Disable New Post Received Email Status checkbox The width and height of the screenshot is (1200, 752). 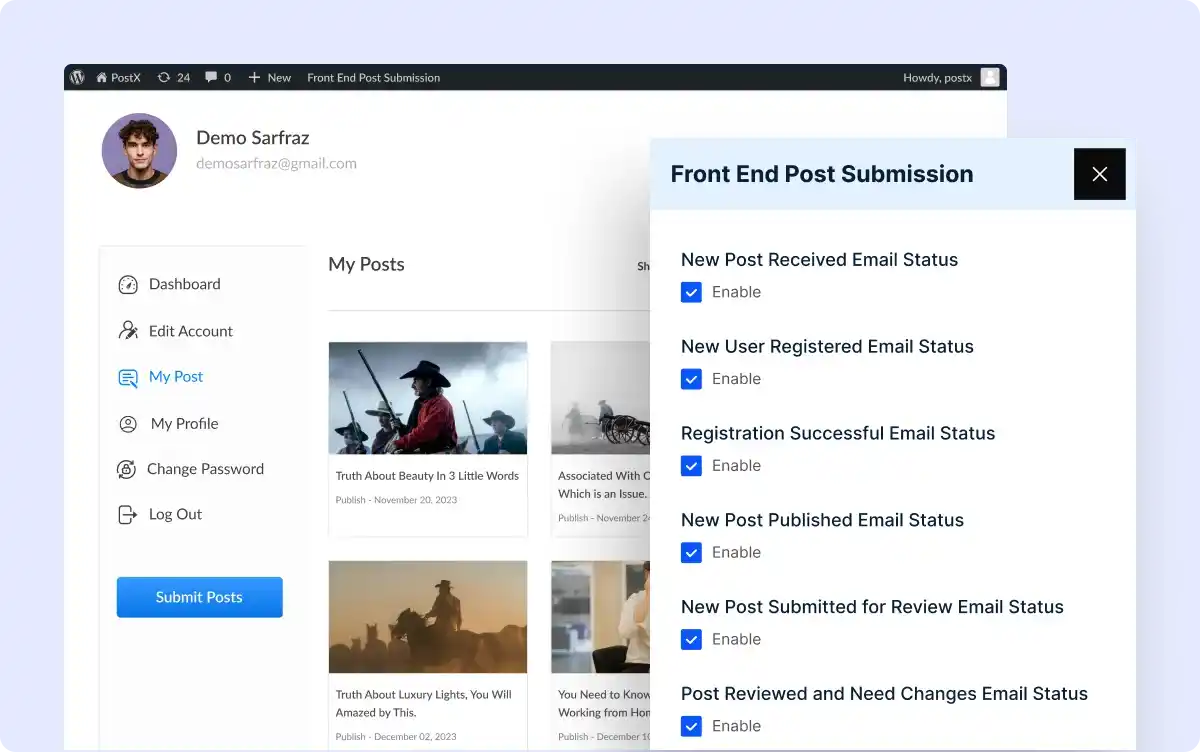(x=691, y=292)
